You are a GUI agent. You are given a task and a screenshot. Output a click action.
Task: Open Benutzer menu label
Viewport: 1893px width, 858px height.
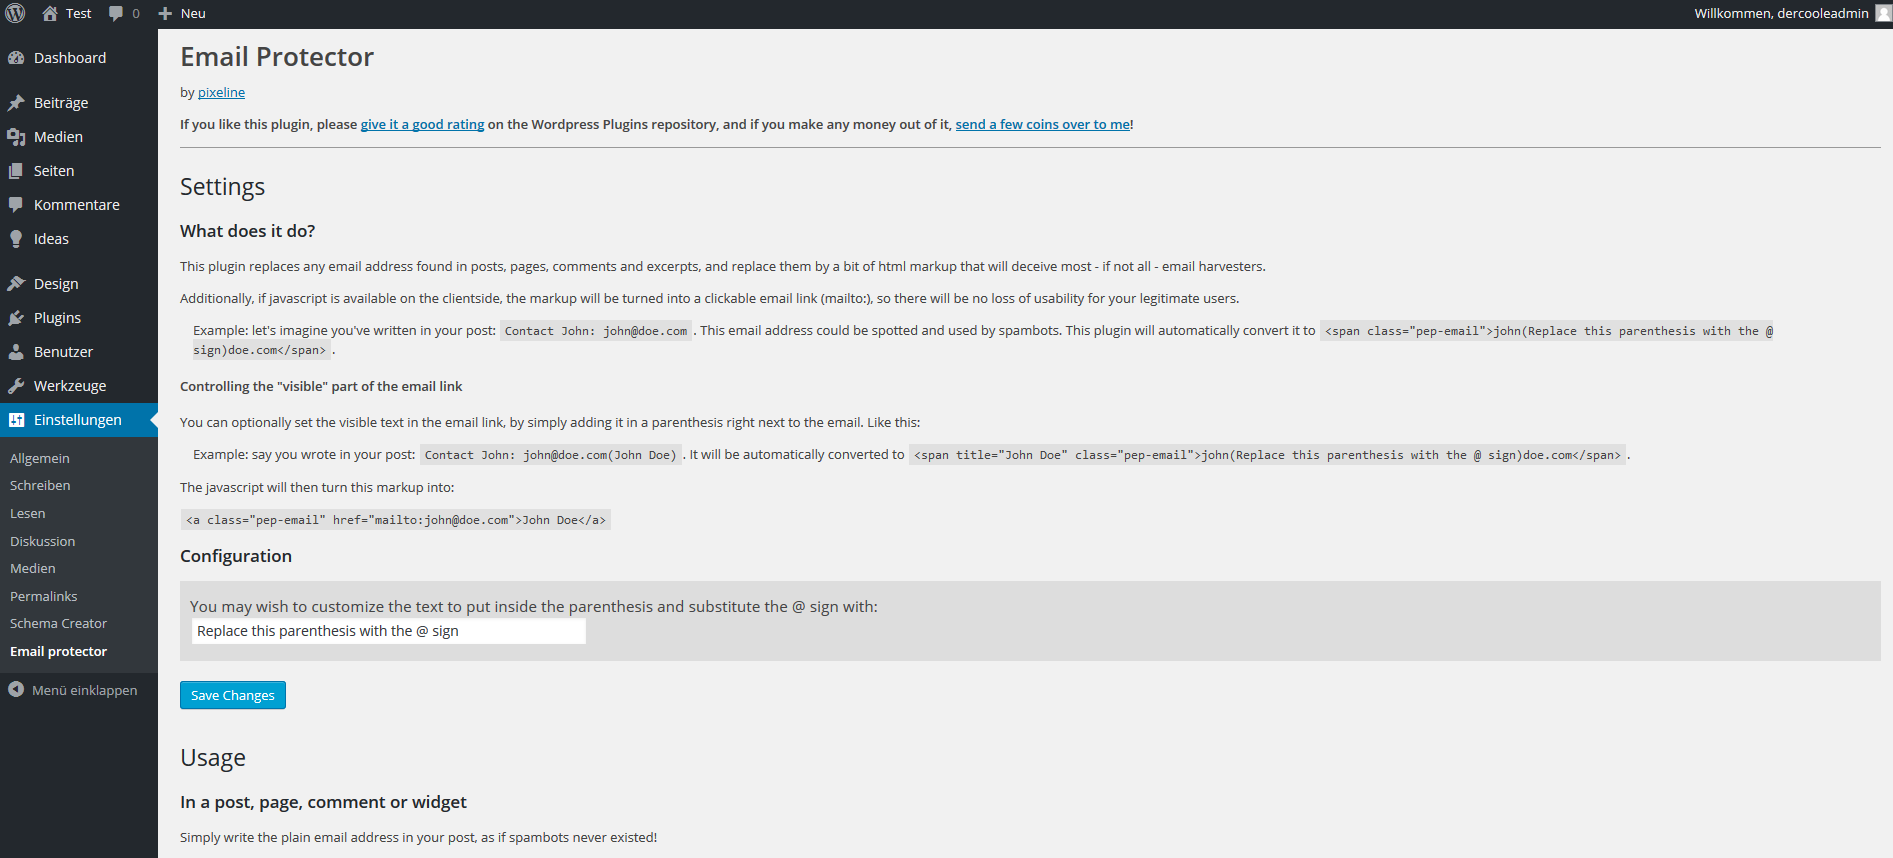(x=63, y=352)
